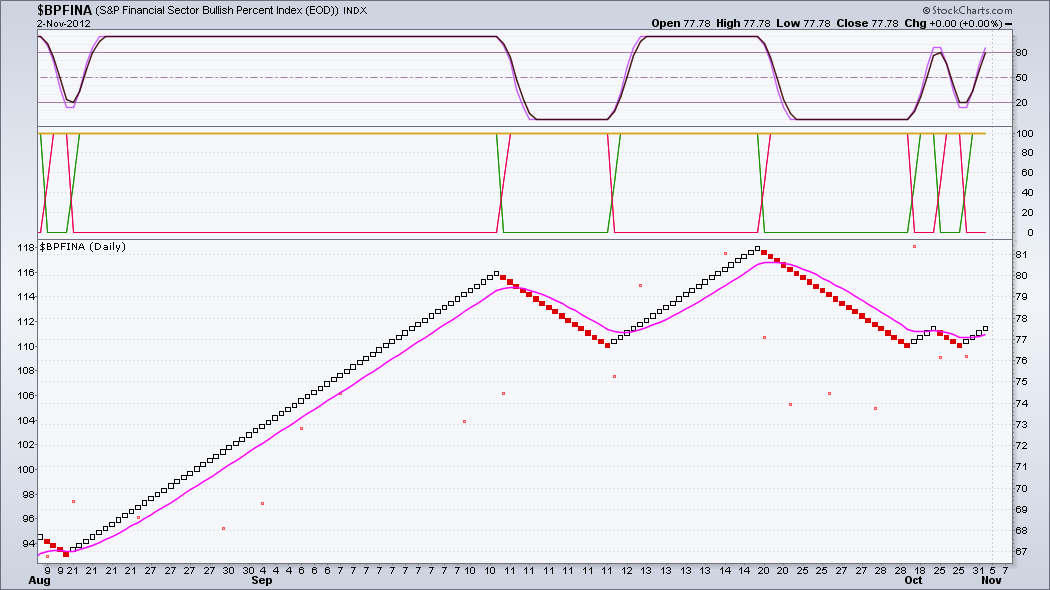
Task: Click the 71 label on the right axis
Action: point(1021,467)
